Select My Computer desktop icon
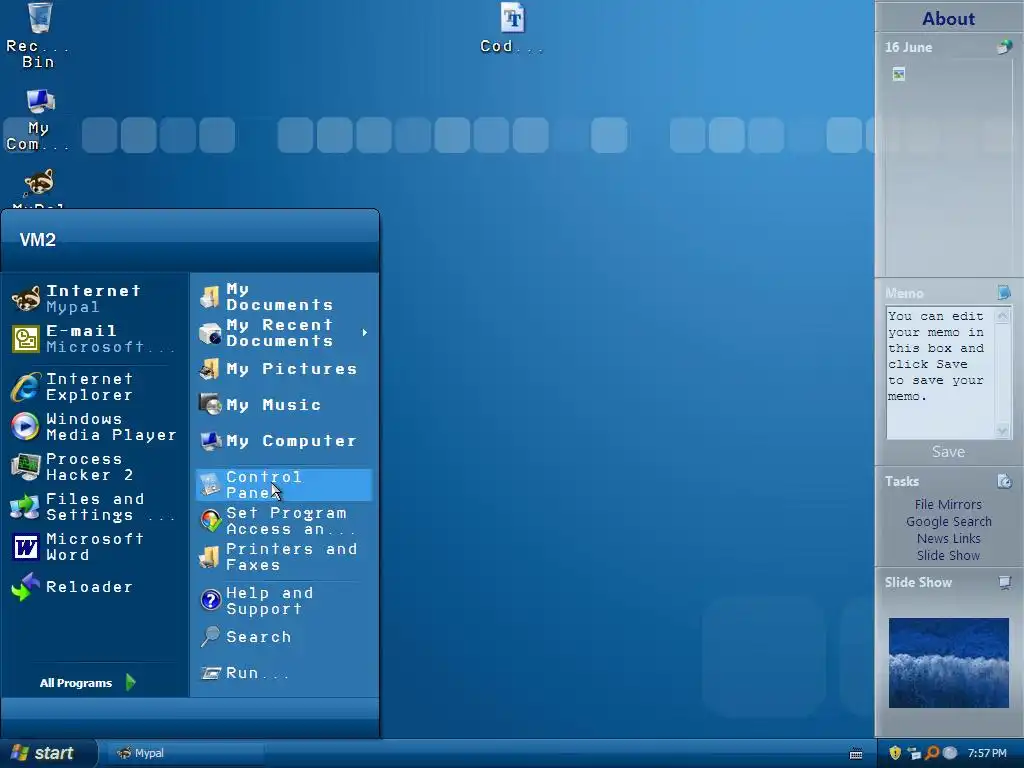 [38, 120]
